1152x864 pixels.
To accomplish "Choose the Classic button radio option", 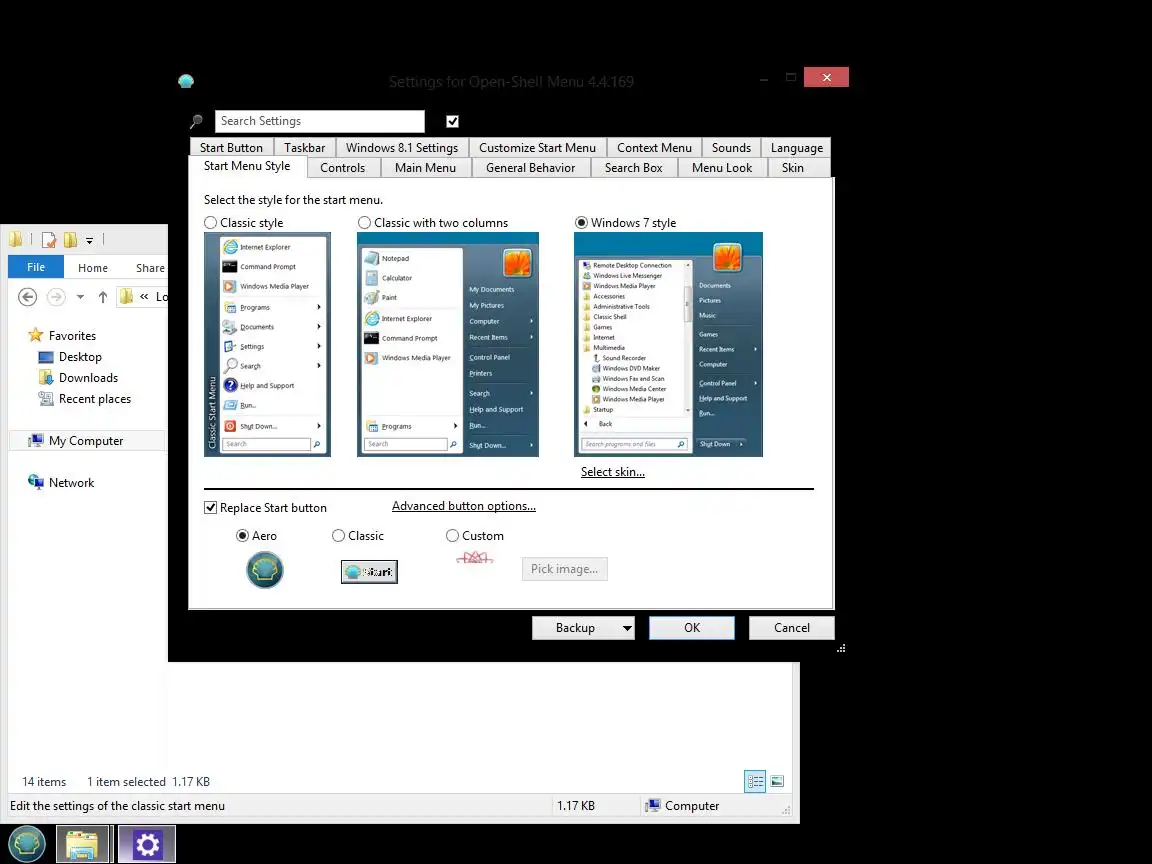I will pos(339,536).
